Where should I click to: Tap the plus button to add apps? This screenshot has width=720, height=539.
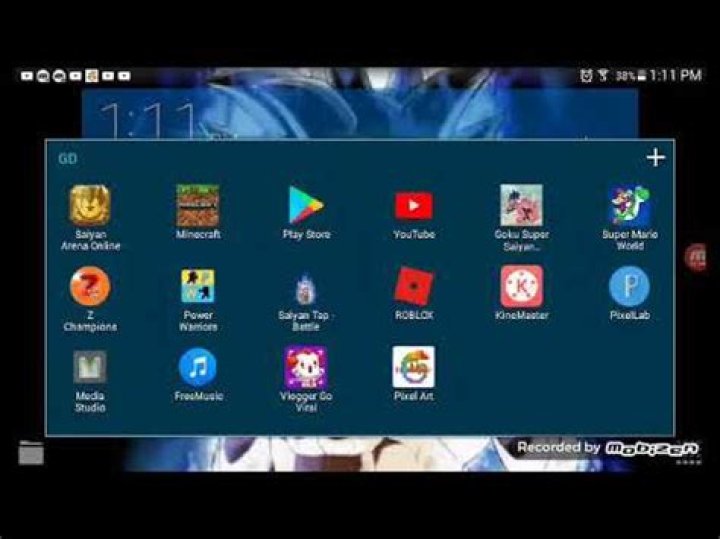[x=655, y=158]
